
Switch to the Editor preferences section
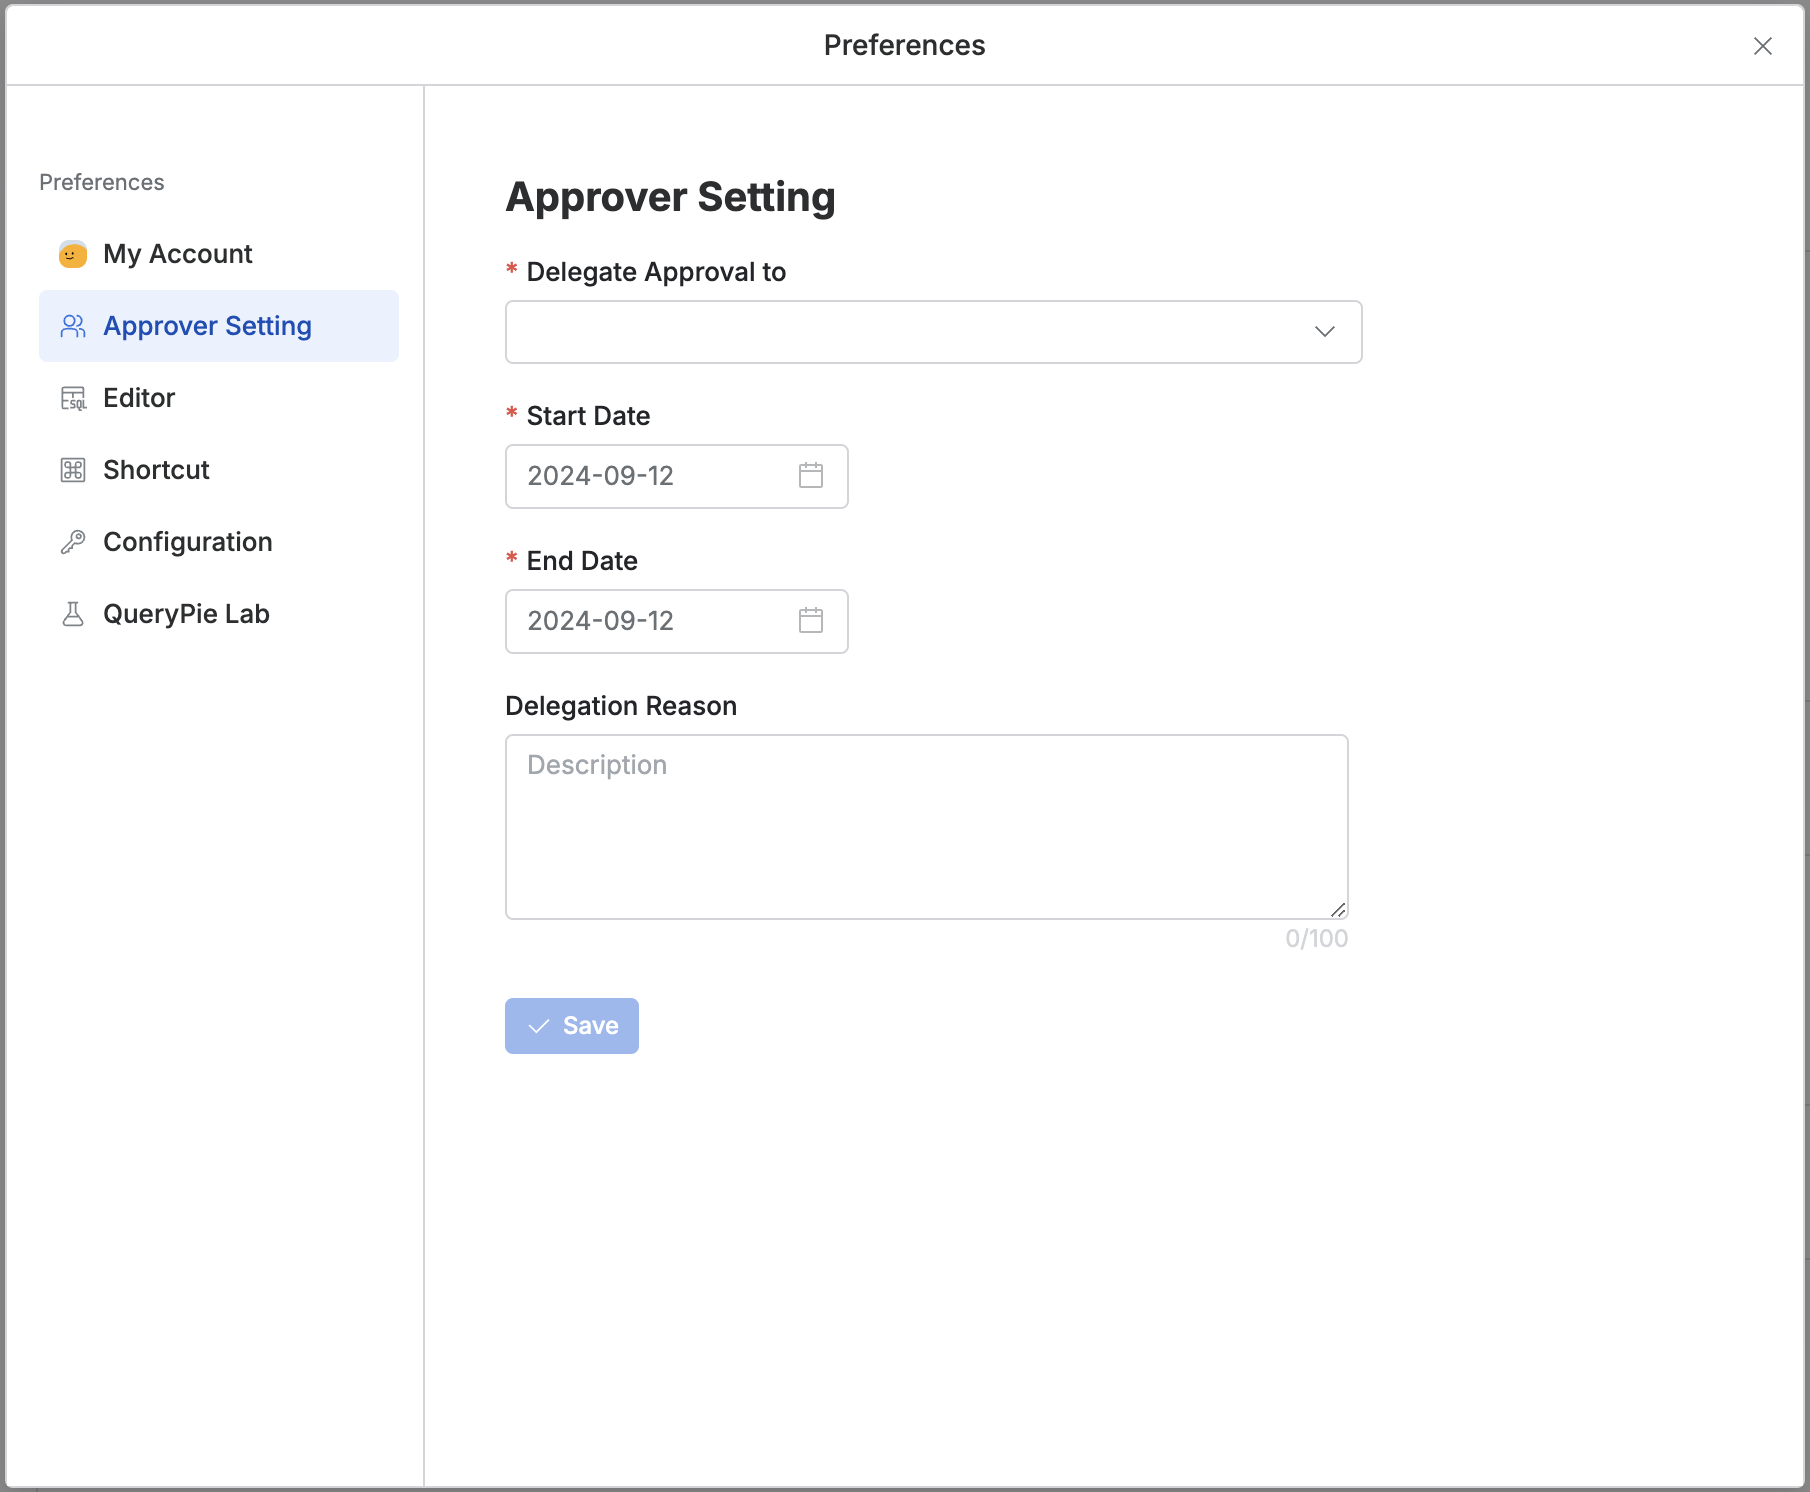pyautogui.click(x=139, y=399)
